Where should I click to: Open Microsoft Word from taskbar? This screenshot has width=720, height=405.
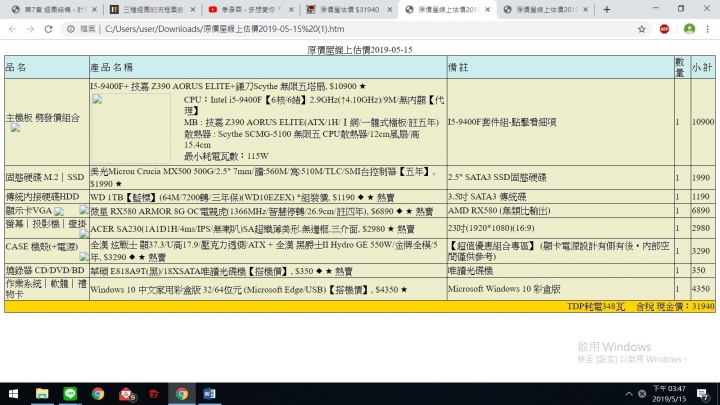[x=209, y=394]
